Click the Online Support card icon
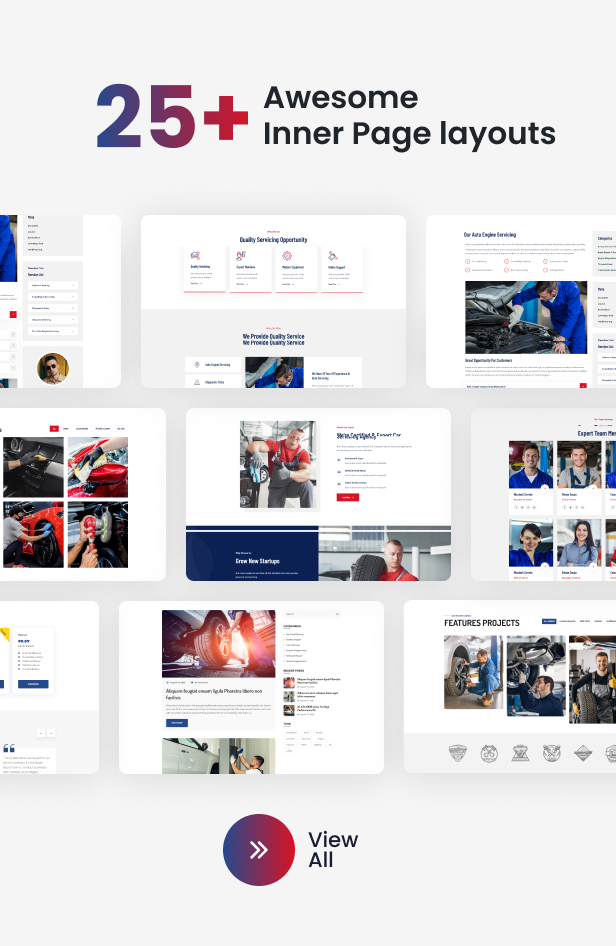616x946 pixels. [x=333, y=256]
